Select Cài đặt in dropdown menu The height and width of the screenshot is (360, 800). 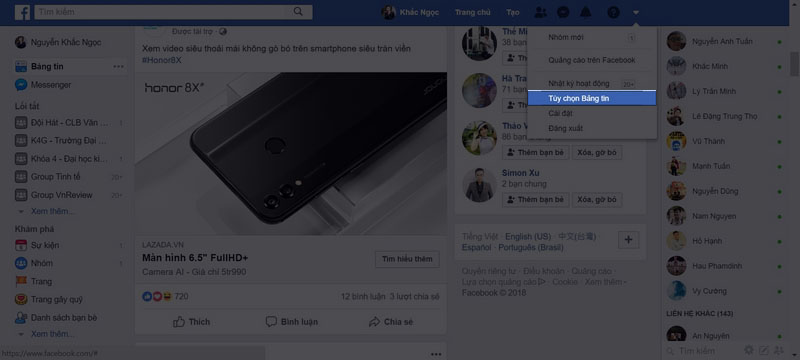tap(591, 113)
